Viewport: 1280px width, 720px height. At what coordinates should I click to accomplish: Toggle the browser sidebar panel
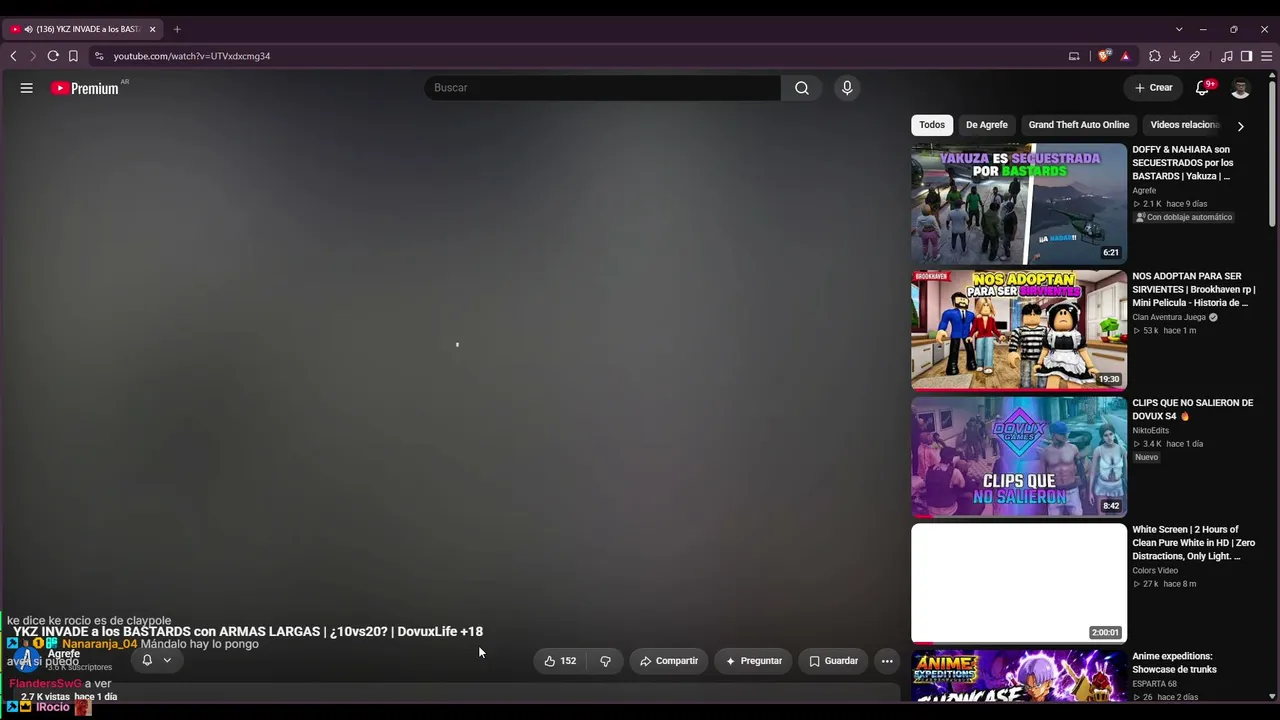click(x=1246, y=56)
